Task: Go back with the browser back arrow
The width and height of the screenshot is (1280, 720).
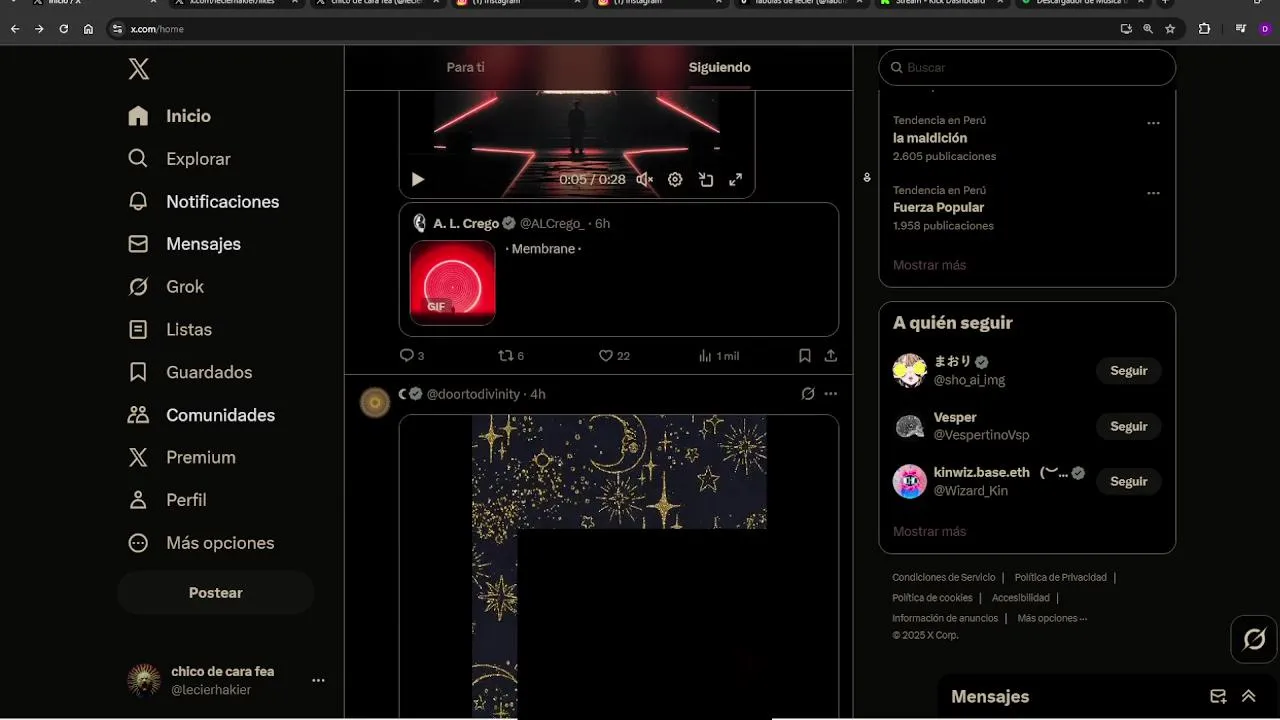Action: click(14, 29)
